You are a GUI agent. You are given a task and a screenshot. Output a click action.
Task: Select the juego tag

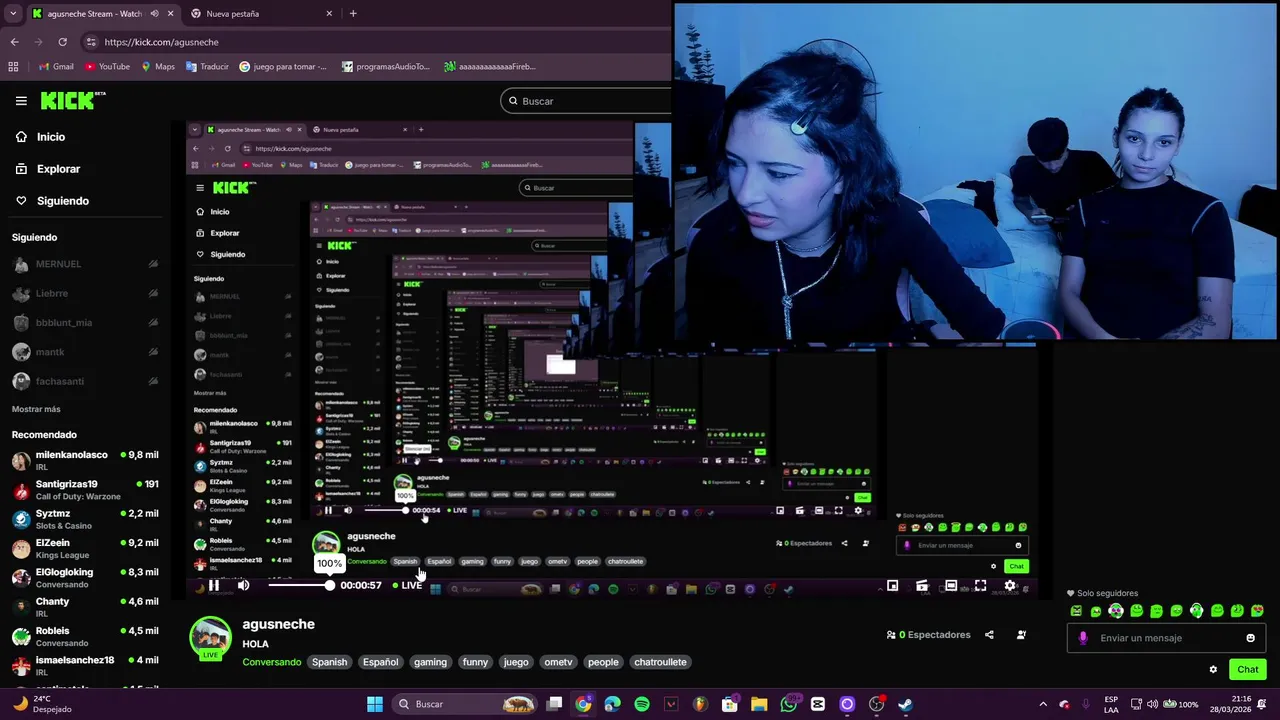(516, 662)
